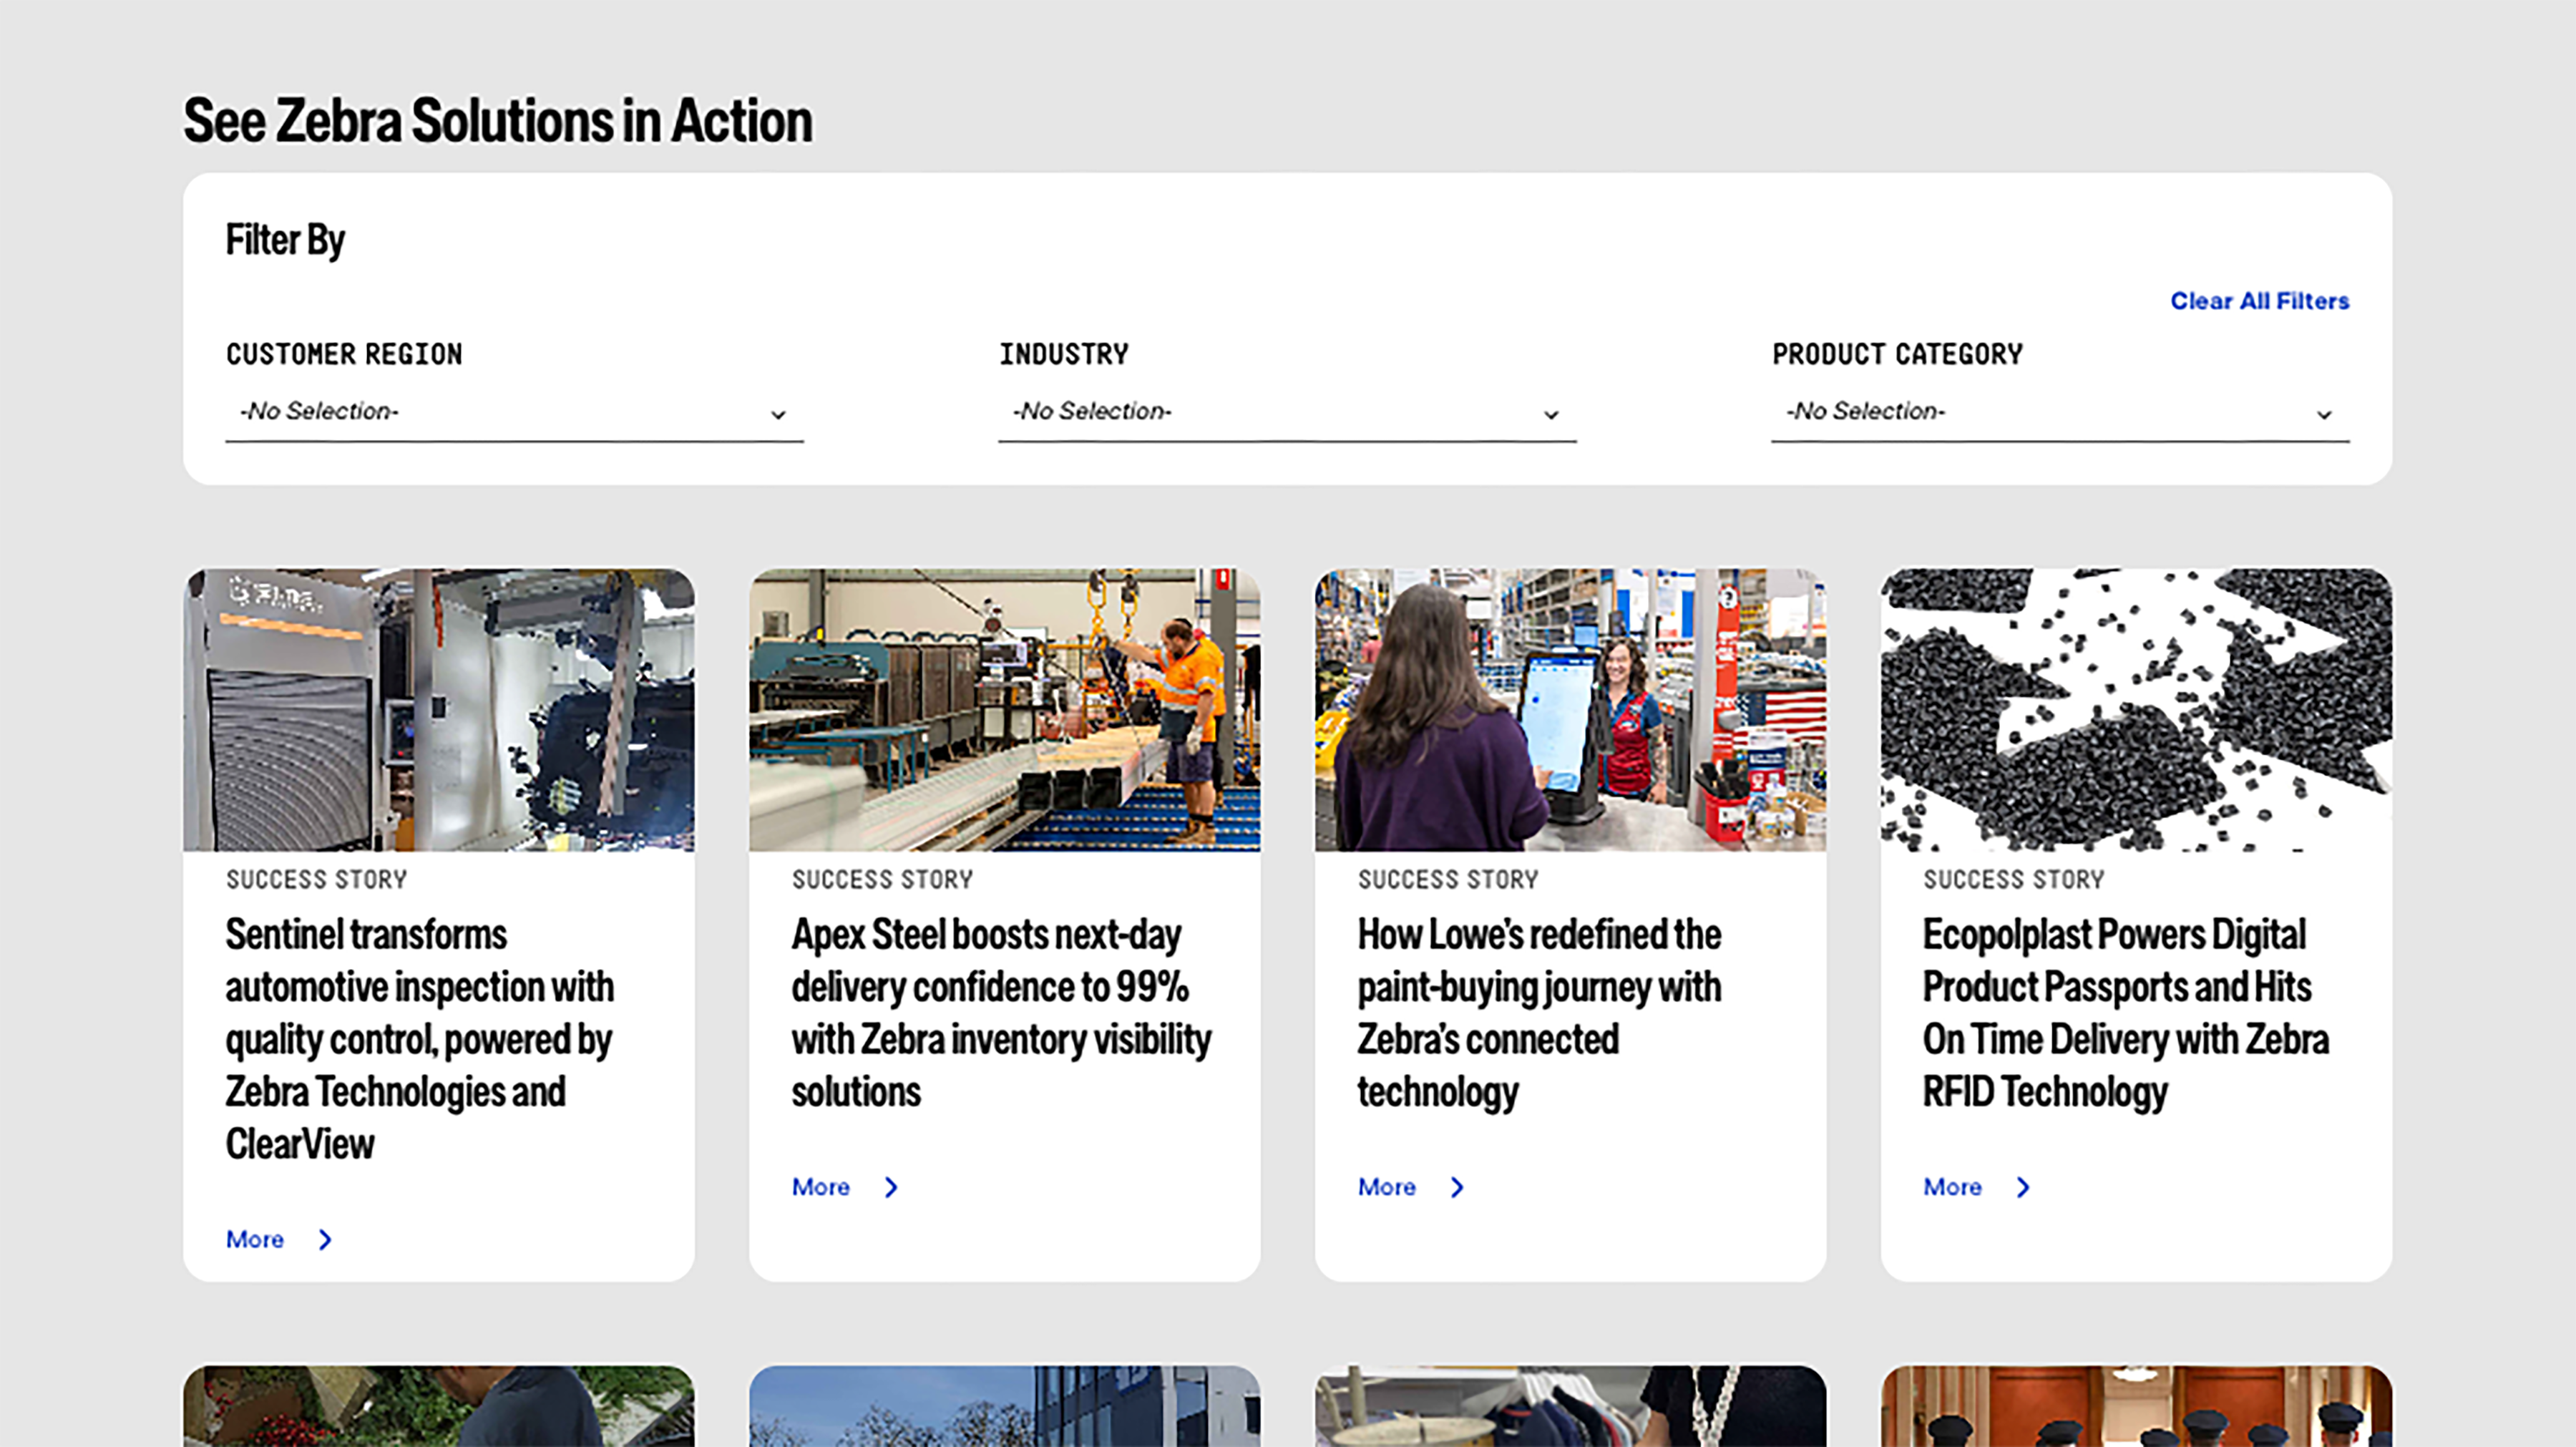
Task: Click More under the Apex Steel story
Action: pyautogui.click(x=820, y=1187)
